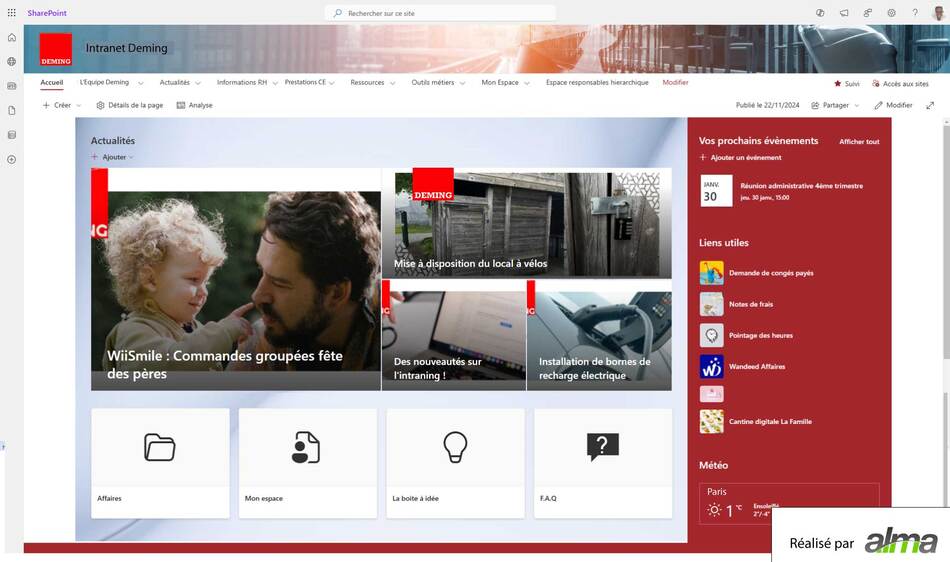Click the Mon espace person document tile
This screenshot has width=950, height=562.
[x=306, y=447]
